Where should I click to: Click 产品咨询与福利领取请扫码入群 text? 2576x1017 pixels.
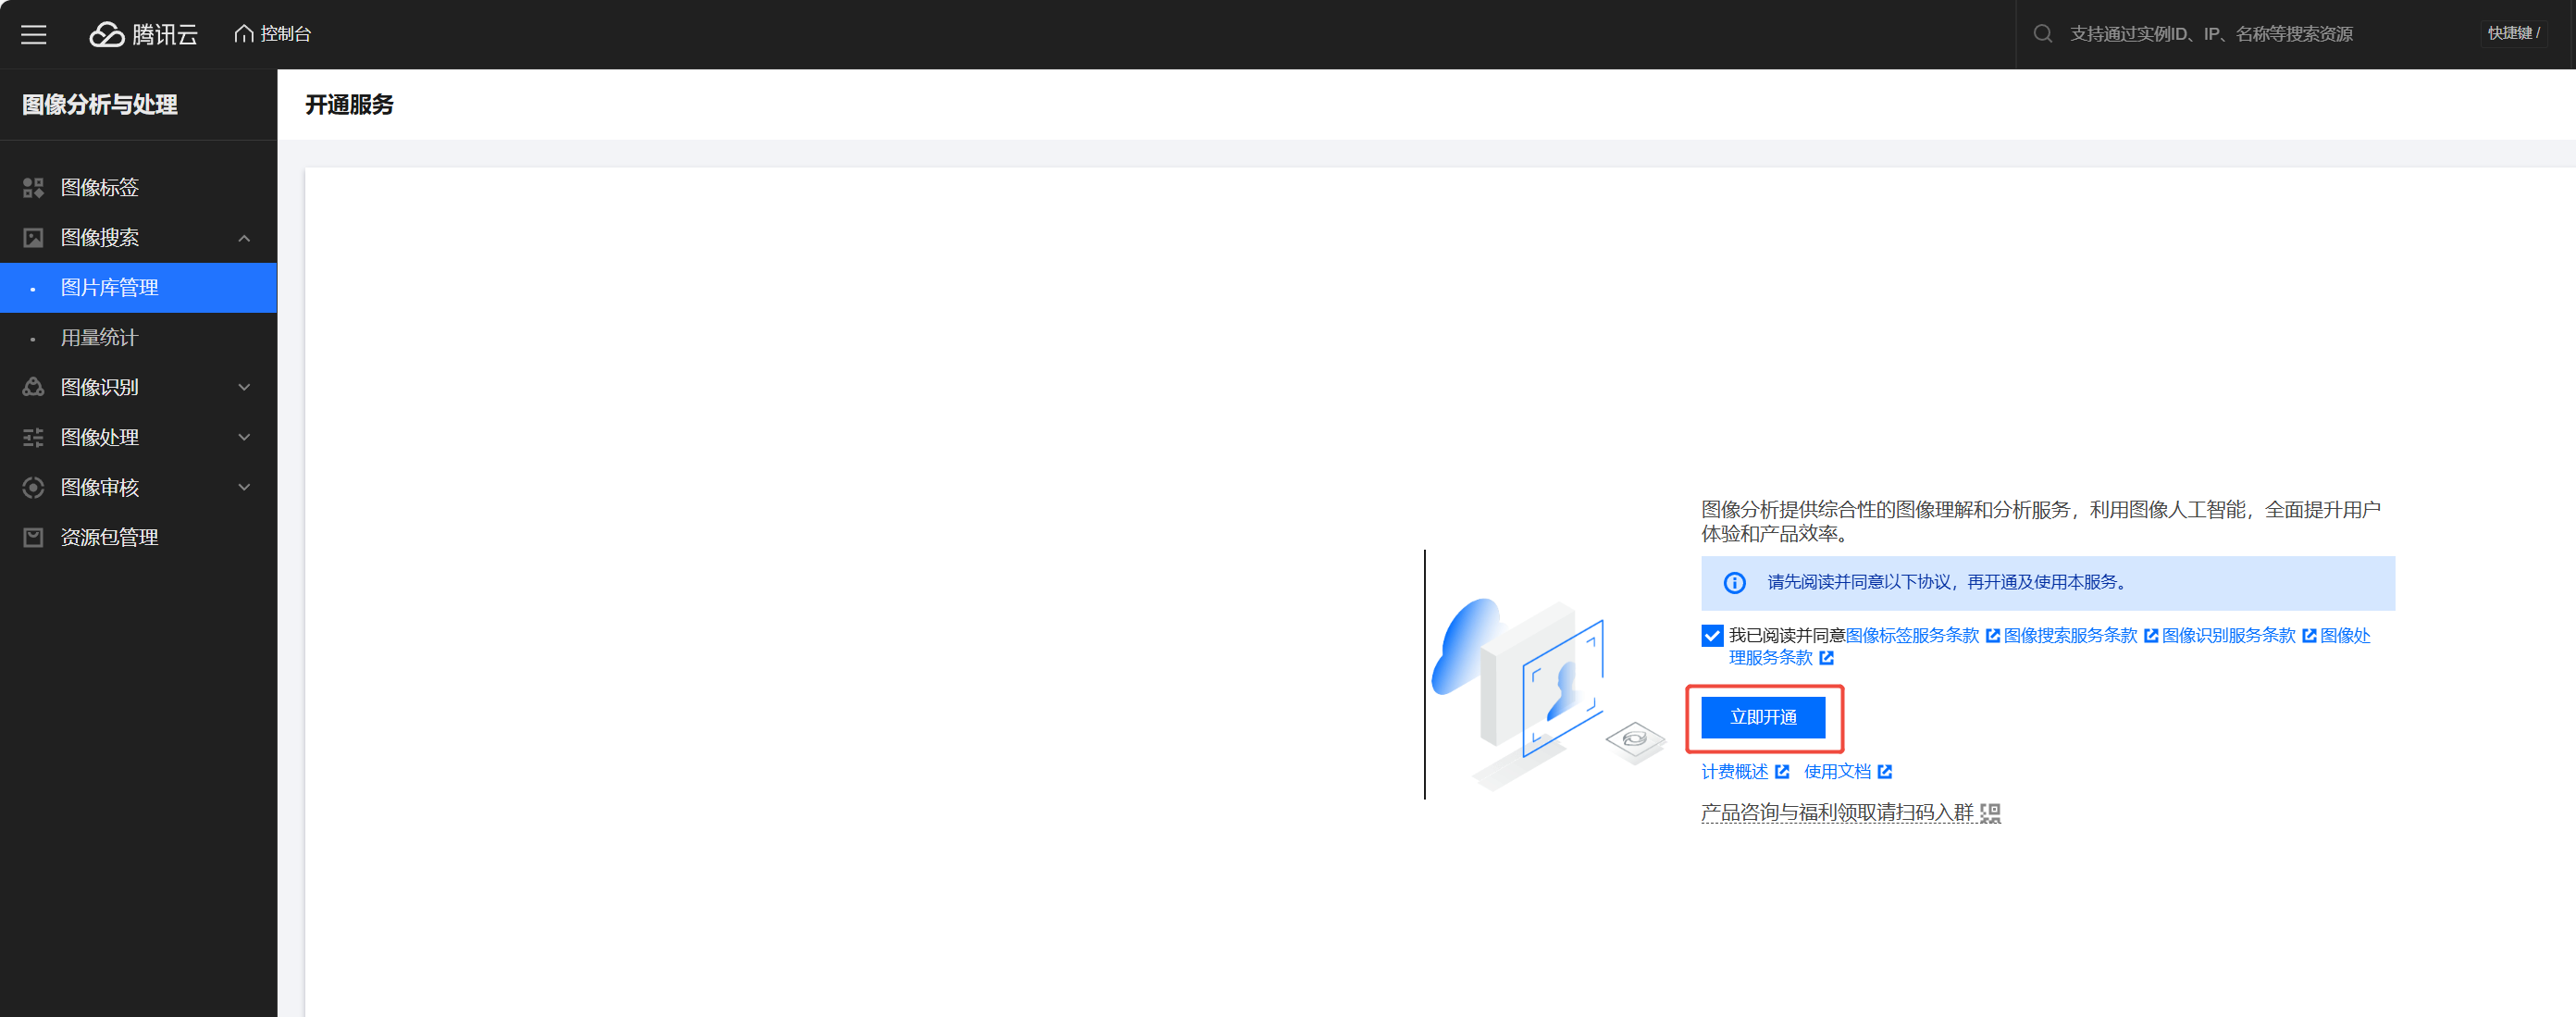1837,813
